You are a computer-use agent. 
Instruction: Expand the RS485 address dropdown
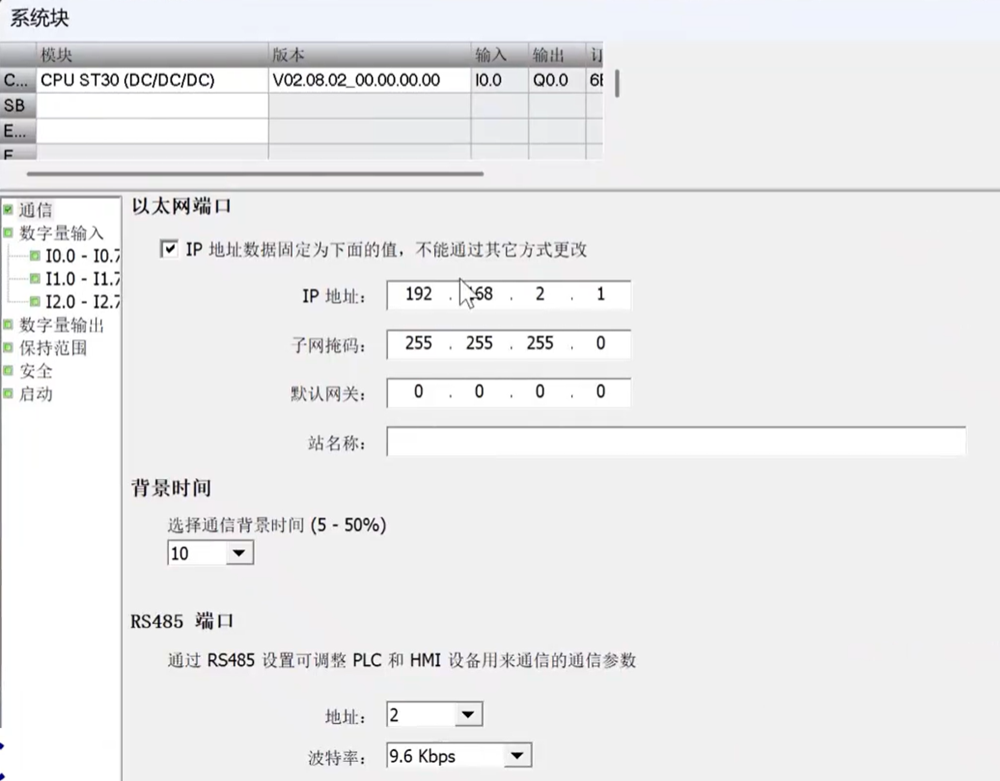pyautogui.click(x=467, y=715)
